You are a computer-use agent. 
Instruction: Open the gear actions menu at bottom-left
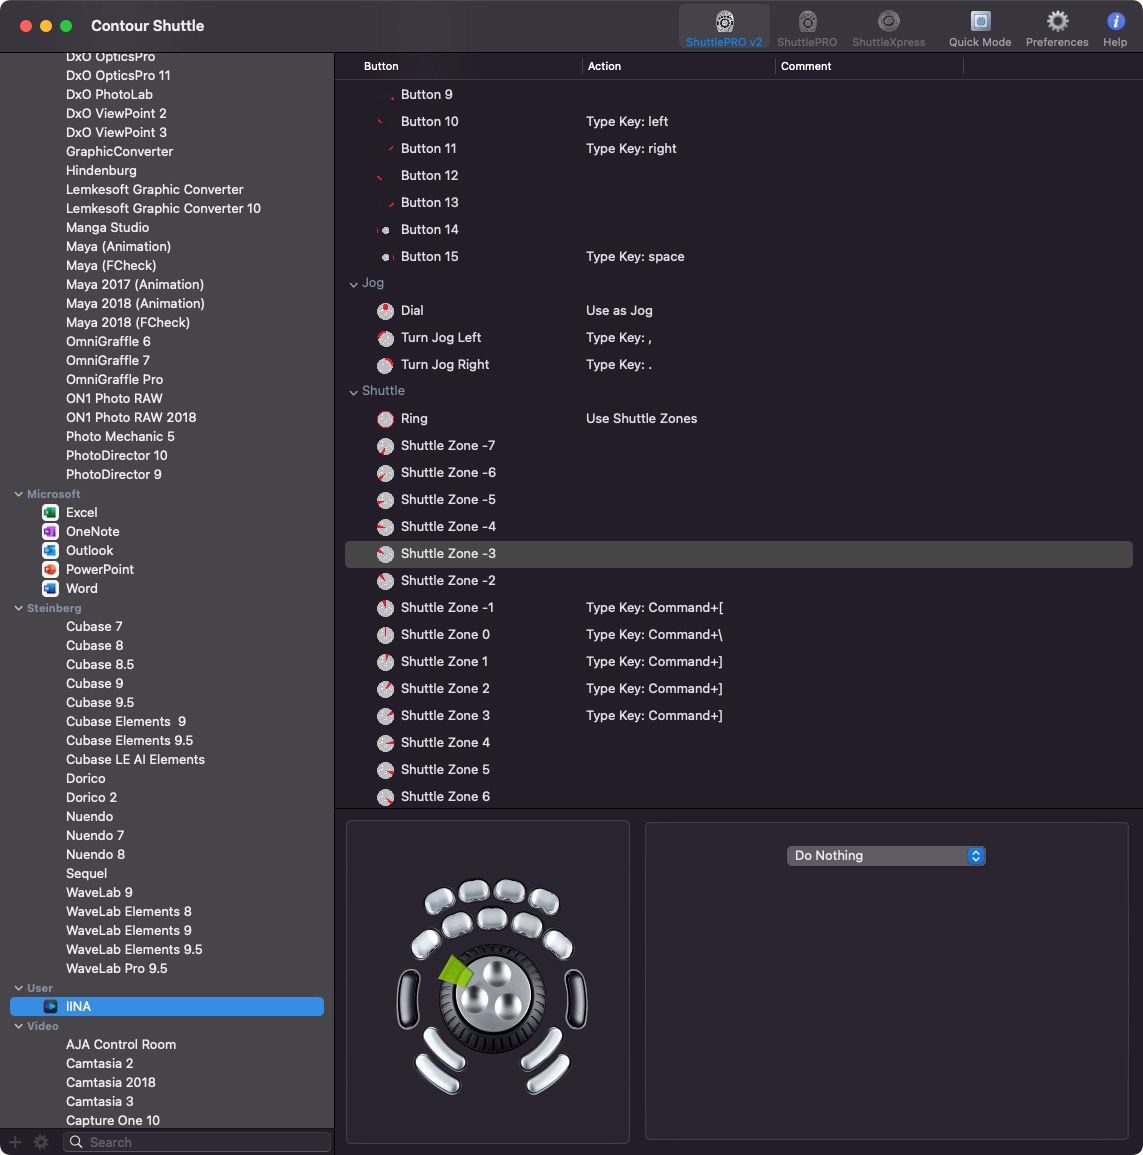pos(41,1142)
